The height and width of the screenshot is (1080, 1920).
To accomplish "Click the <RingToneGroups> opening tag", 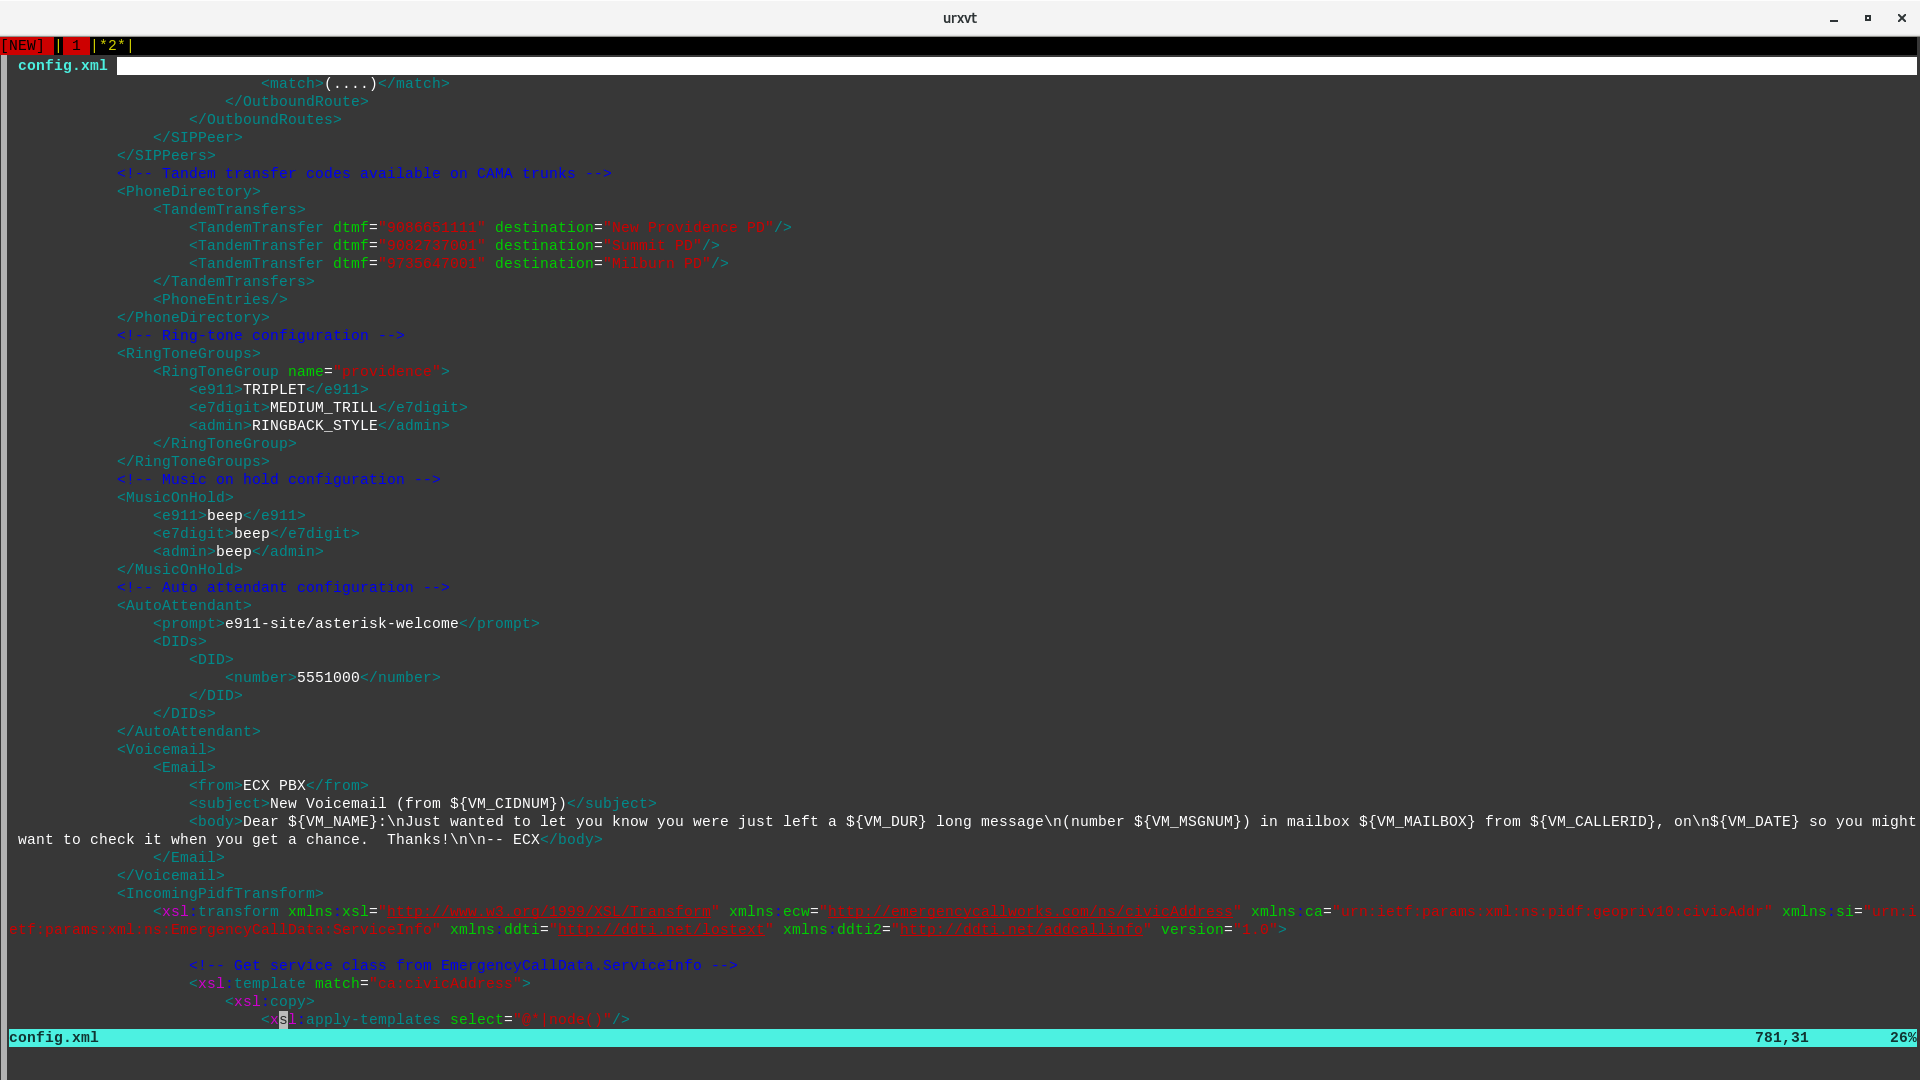I will point(189,354).
